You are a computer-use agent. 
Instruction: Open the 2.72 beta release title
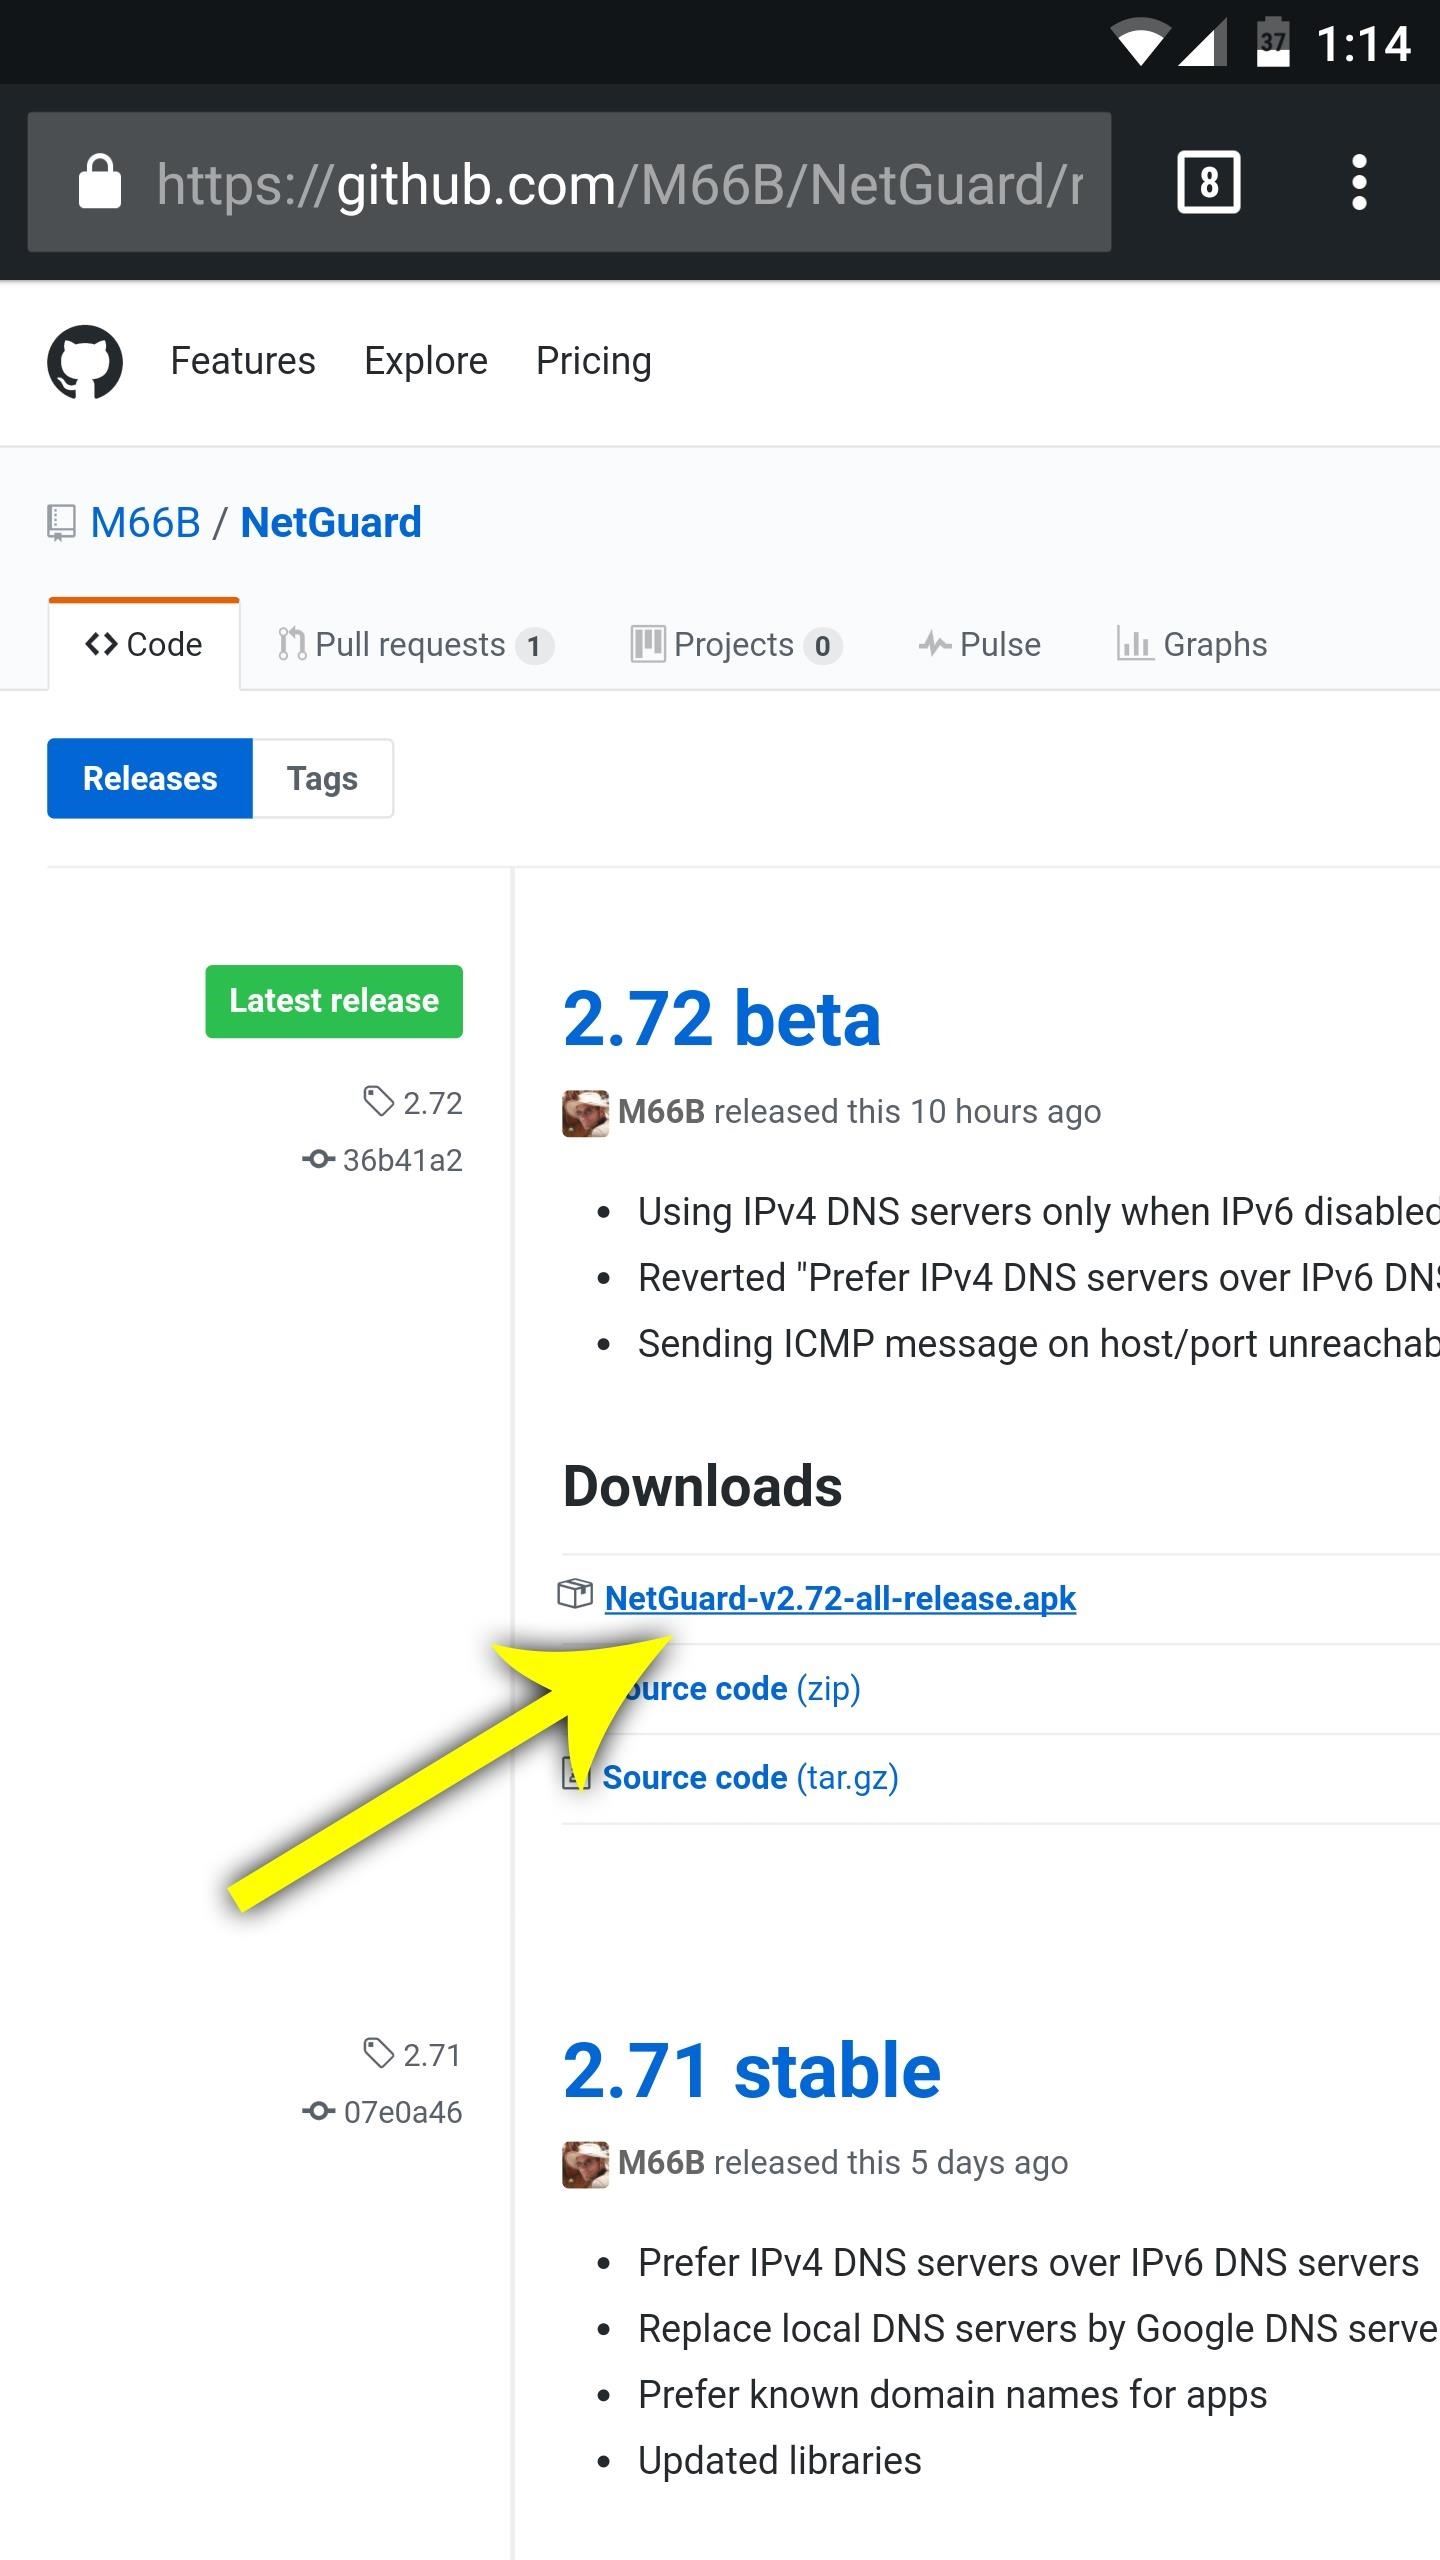pyautogui.click(x=722, y=1019)
